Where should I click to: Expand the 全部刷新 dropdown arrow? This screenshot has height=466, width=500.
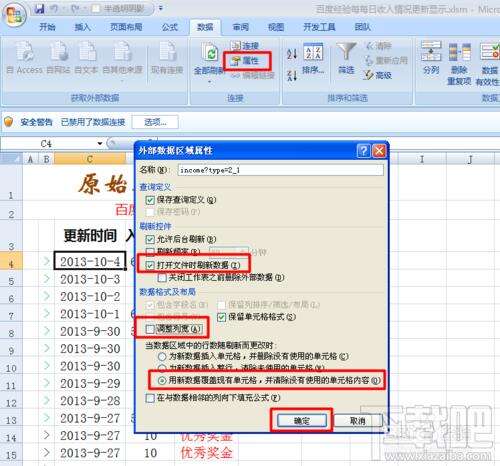(209, 81)
